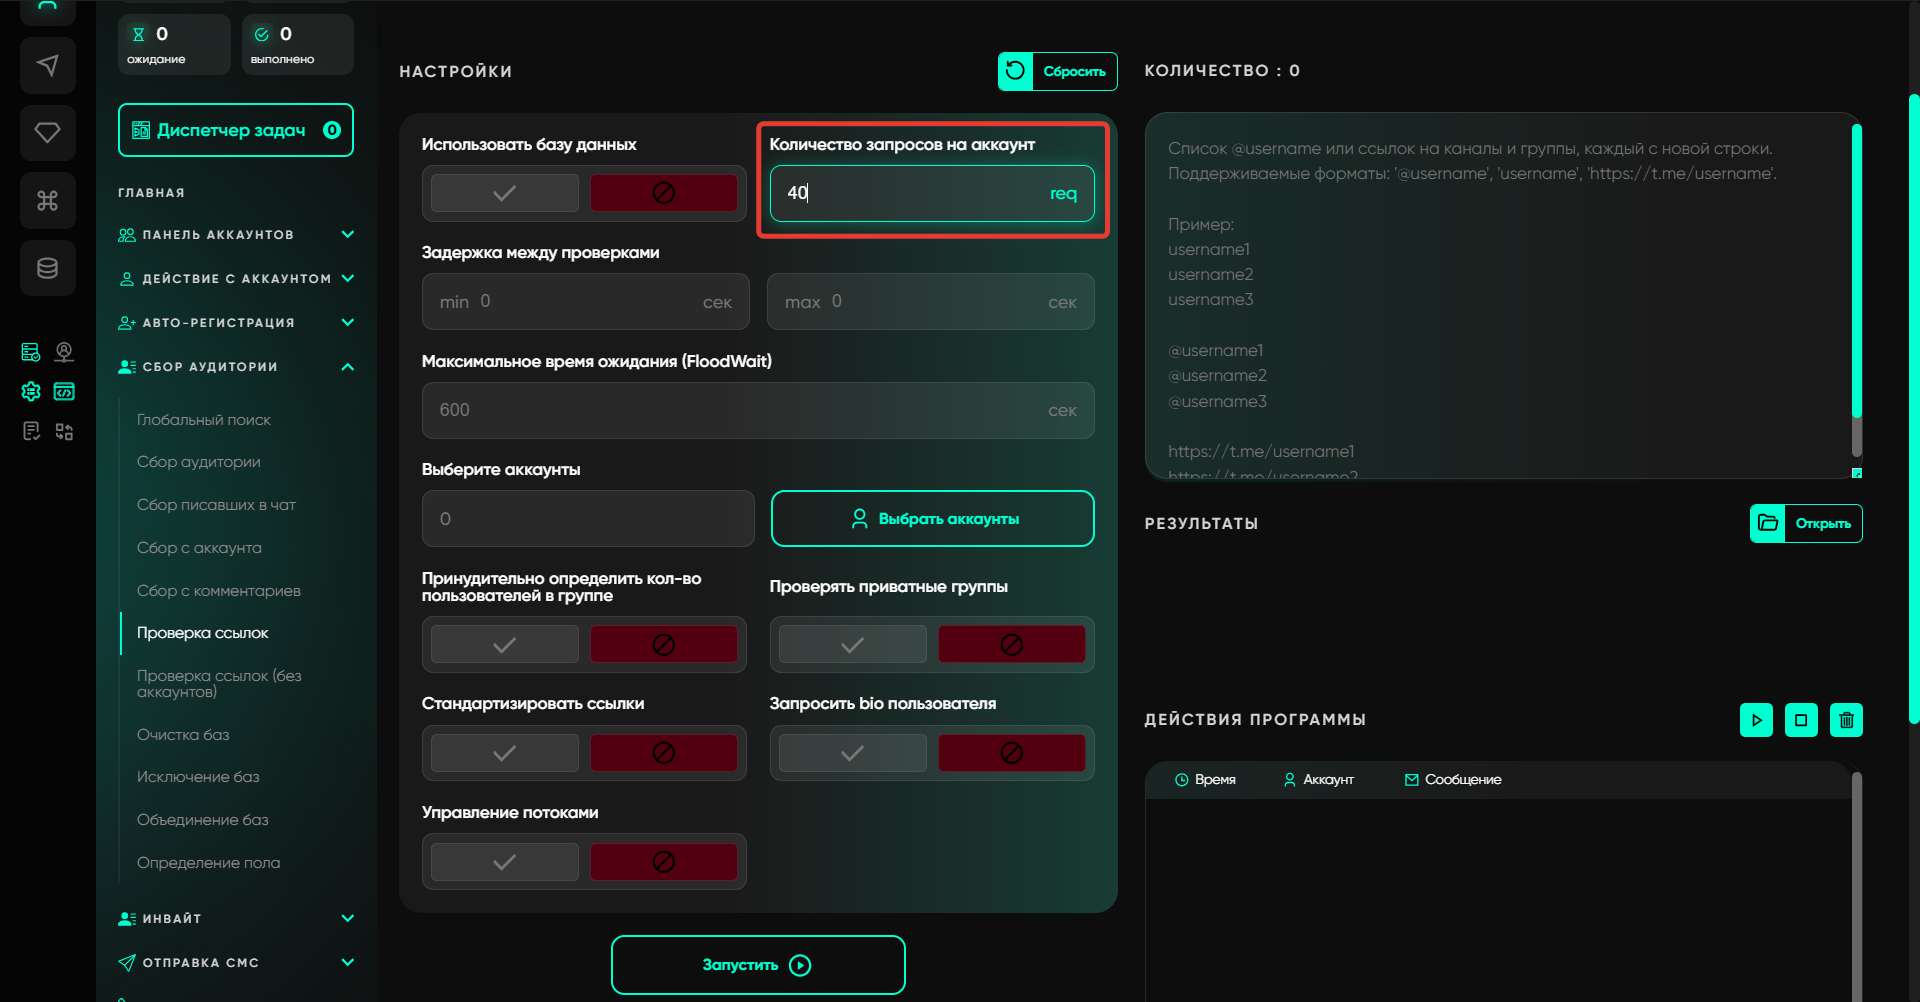Click the database icon in left sidebar

tap(47, 268)
